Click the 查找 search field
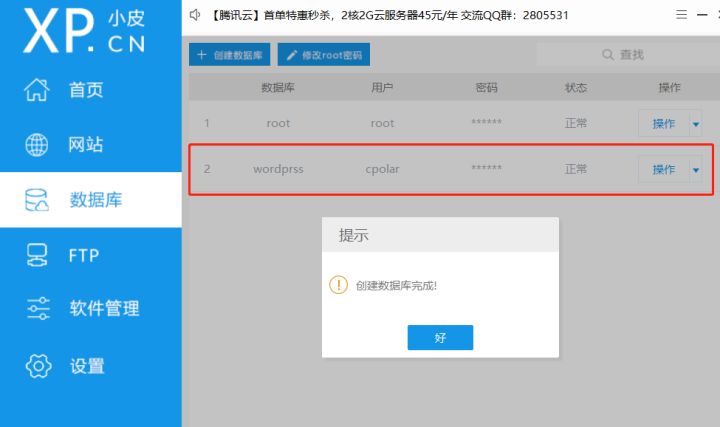The image size is (720, 427). tap(628, 55)
